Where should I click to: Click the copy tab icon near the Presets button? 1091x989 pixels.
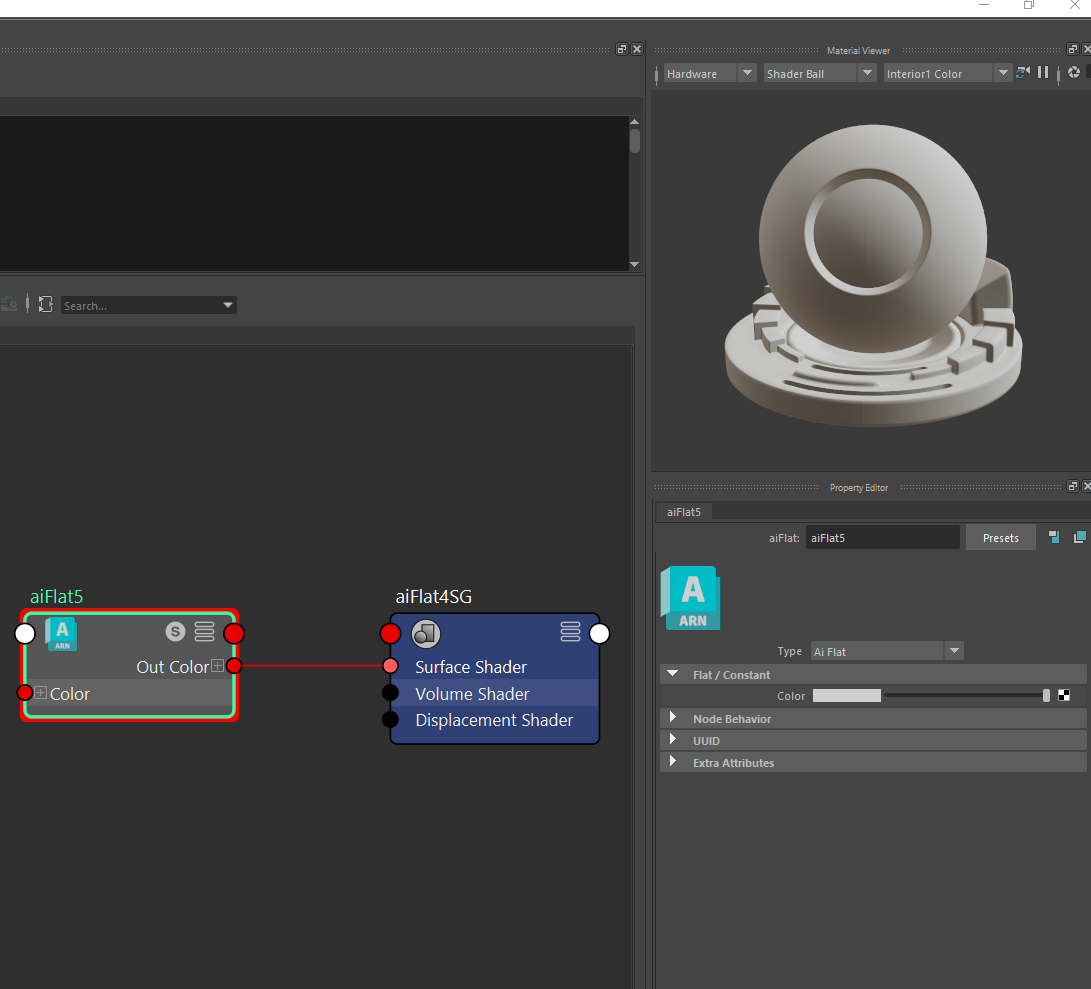point(1079,537)
